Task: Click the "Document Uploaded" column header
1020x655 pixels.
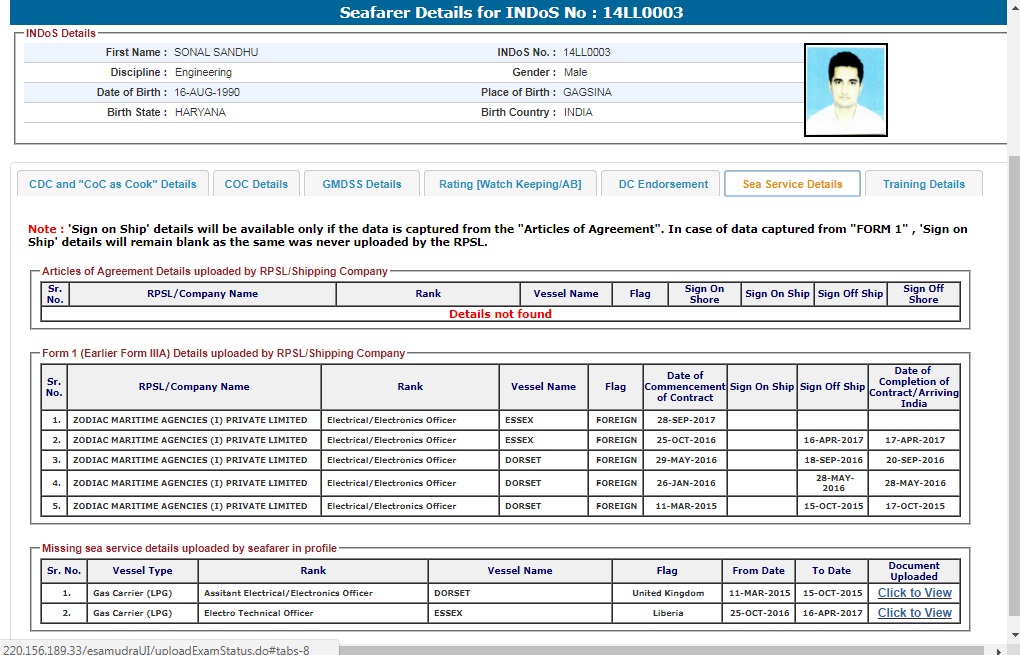Action: click(x=914, y=571)
